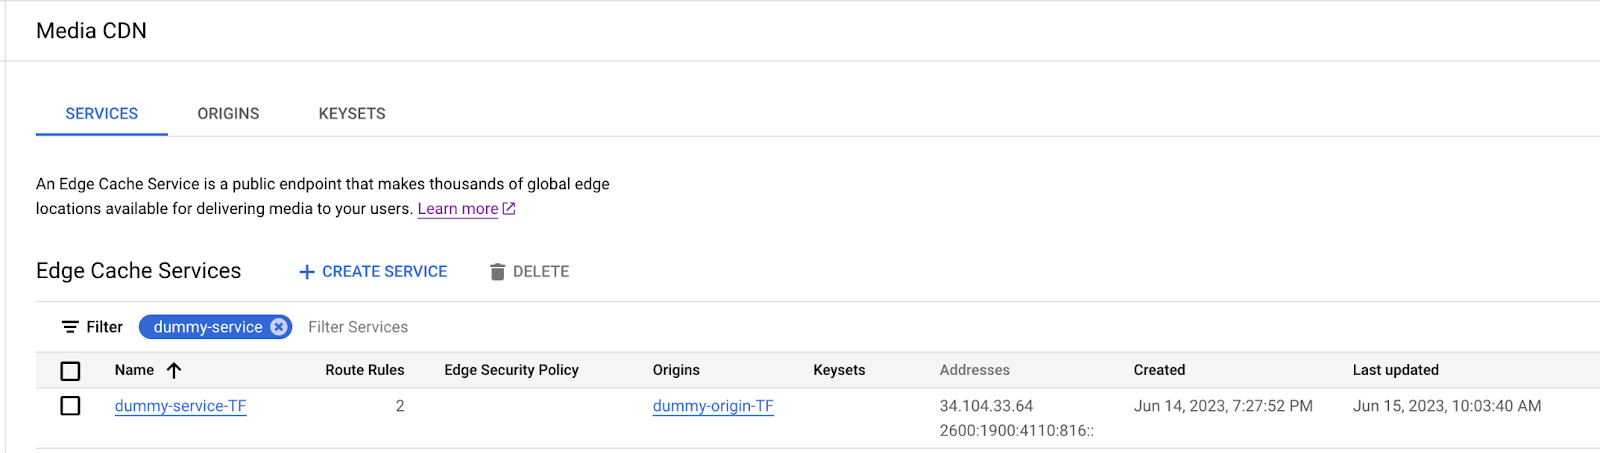This screenshot has width=1600, height=453.
Task: Select the Services tab
Action: [x=102, y=114]
